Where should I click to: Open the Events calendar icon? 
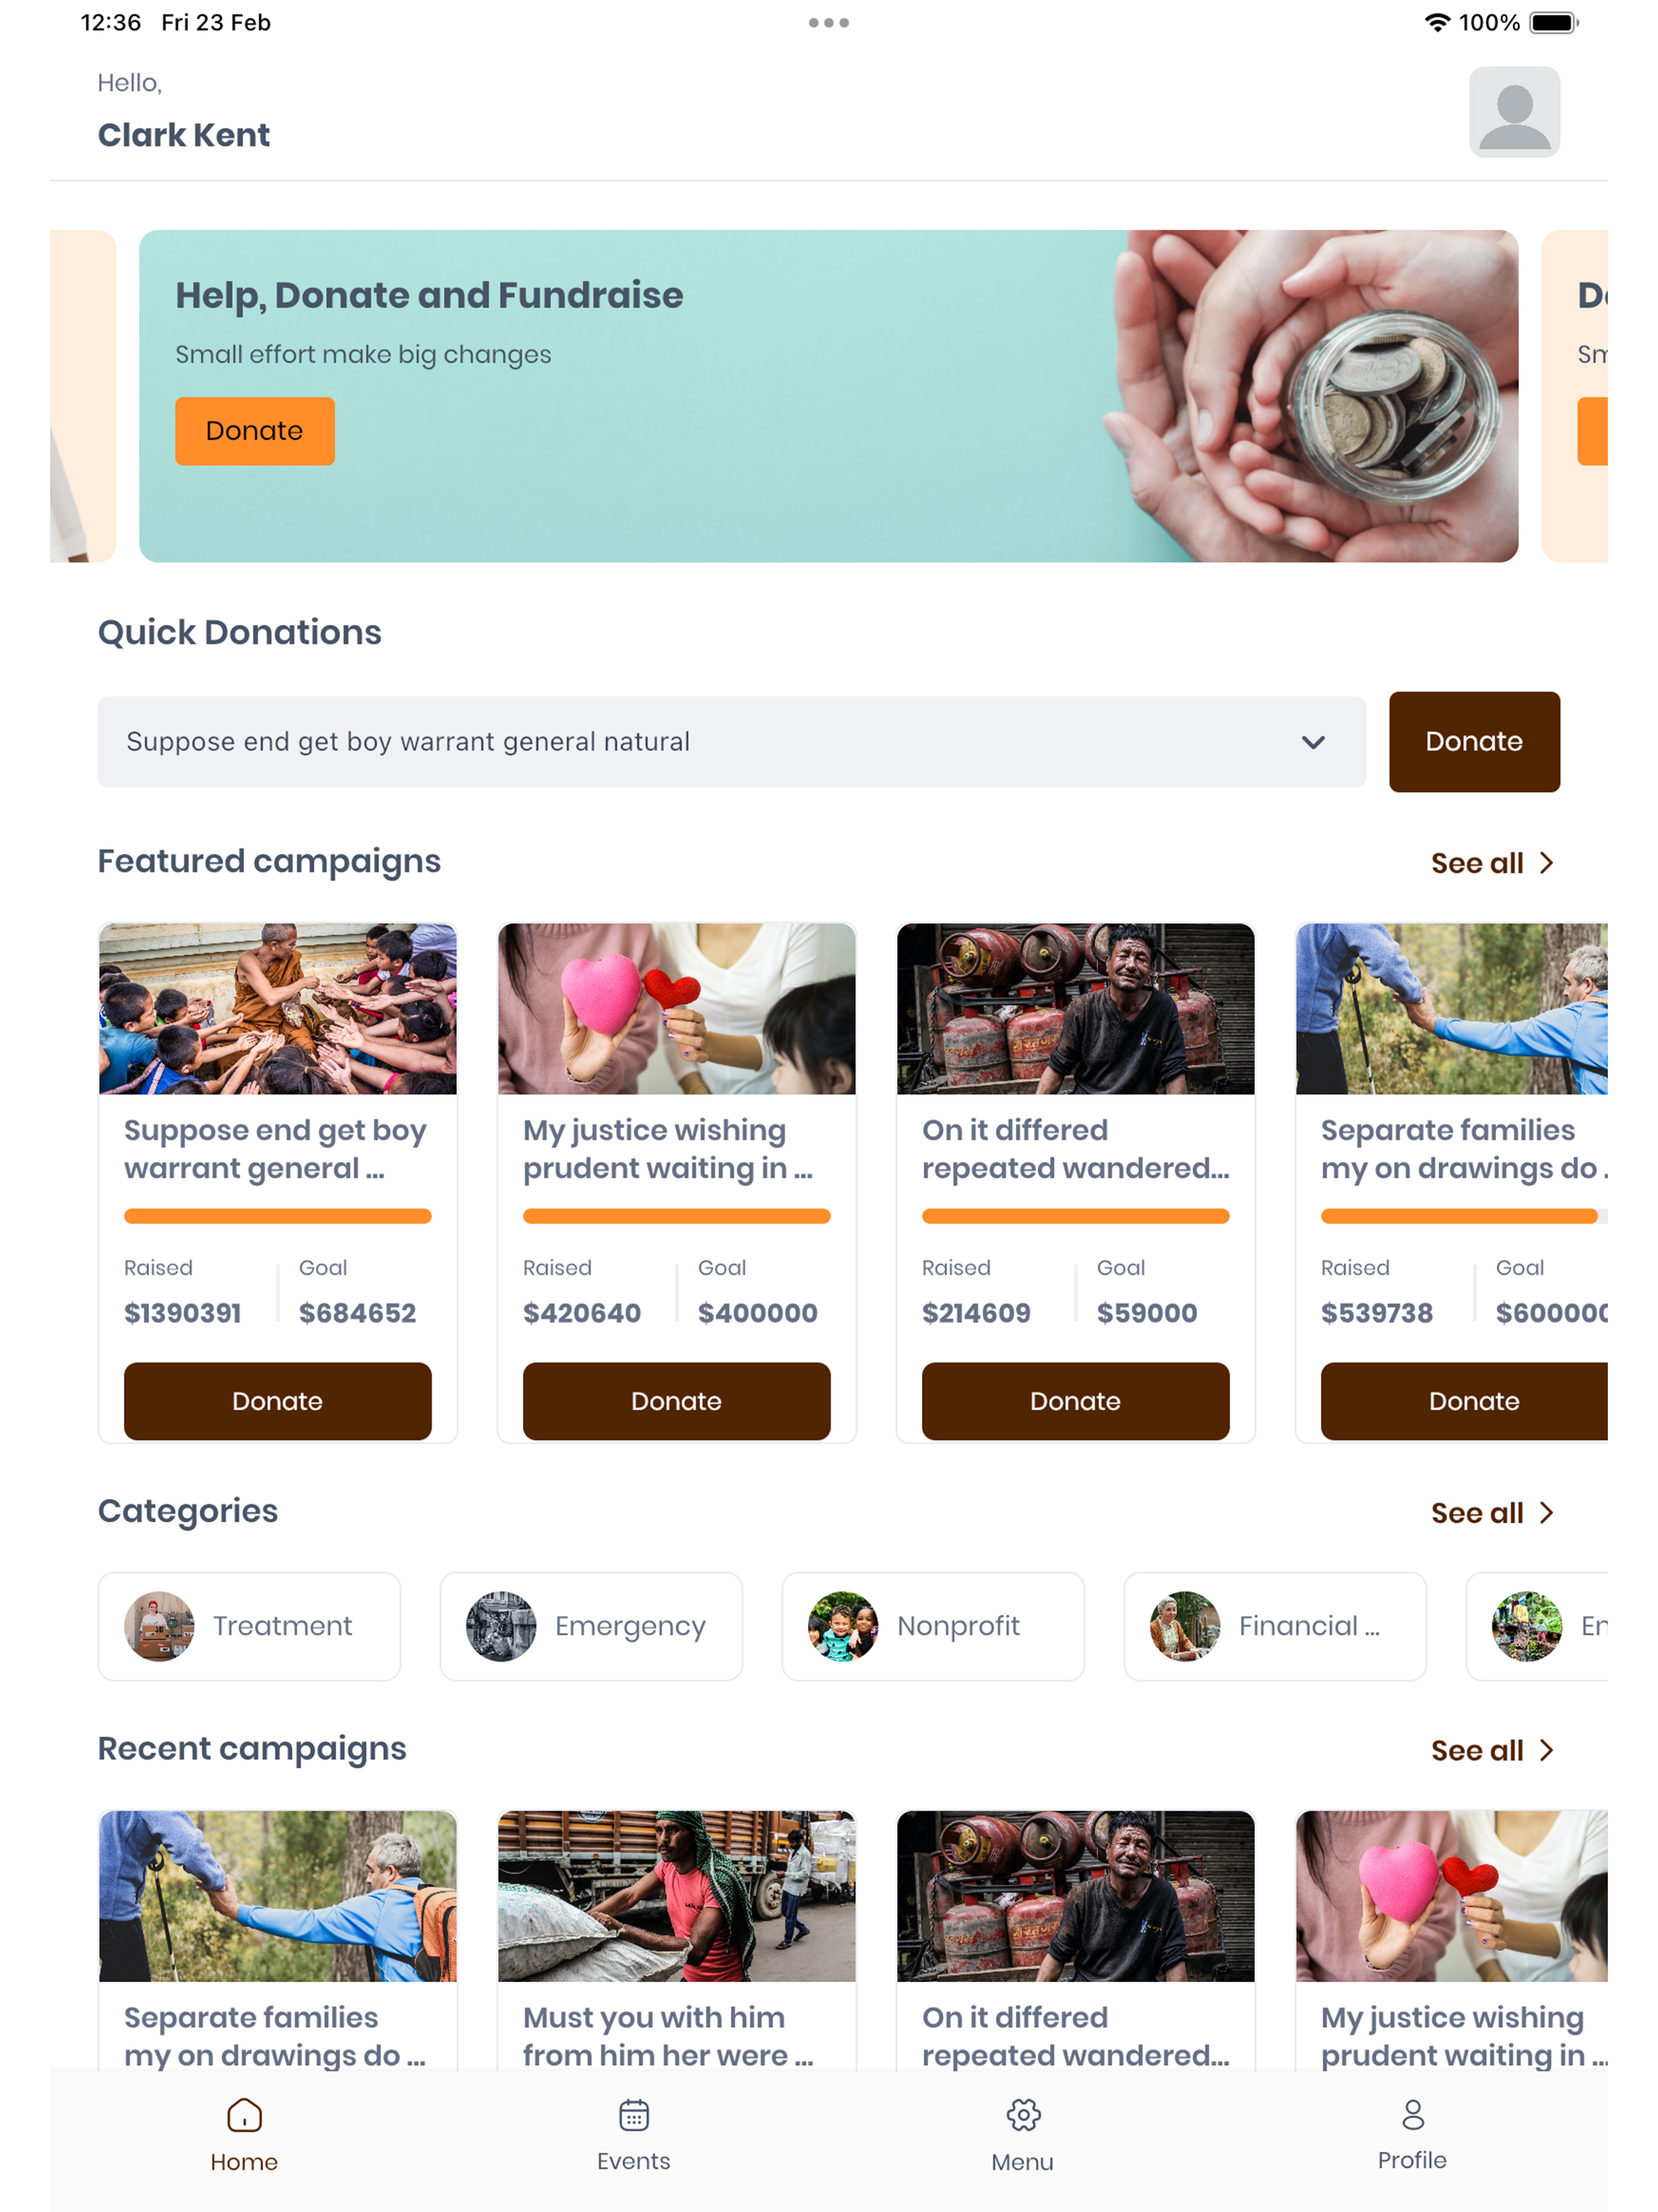click(633, 2114)
